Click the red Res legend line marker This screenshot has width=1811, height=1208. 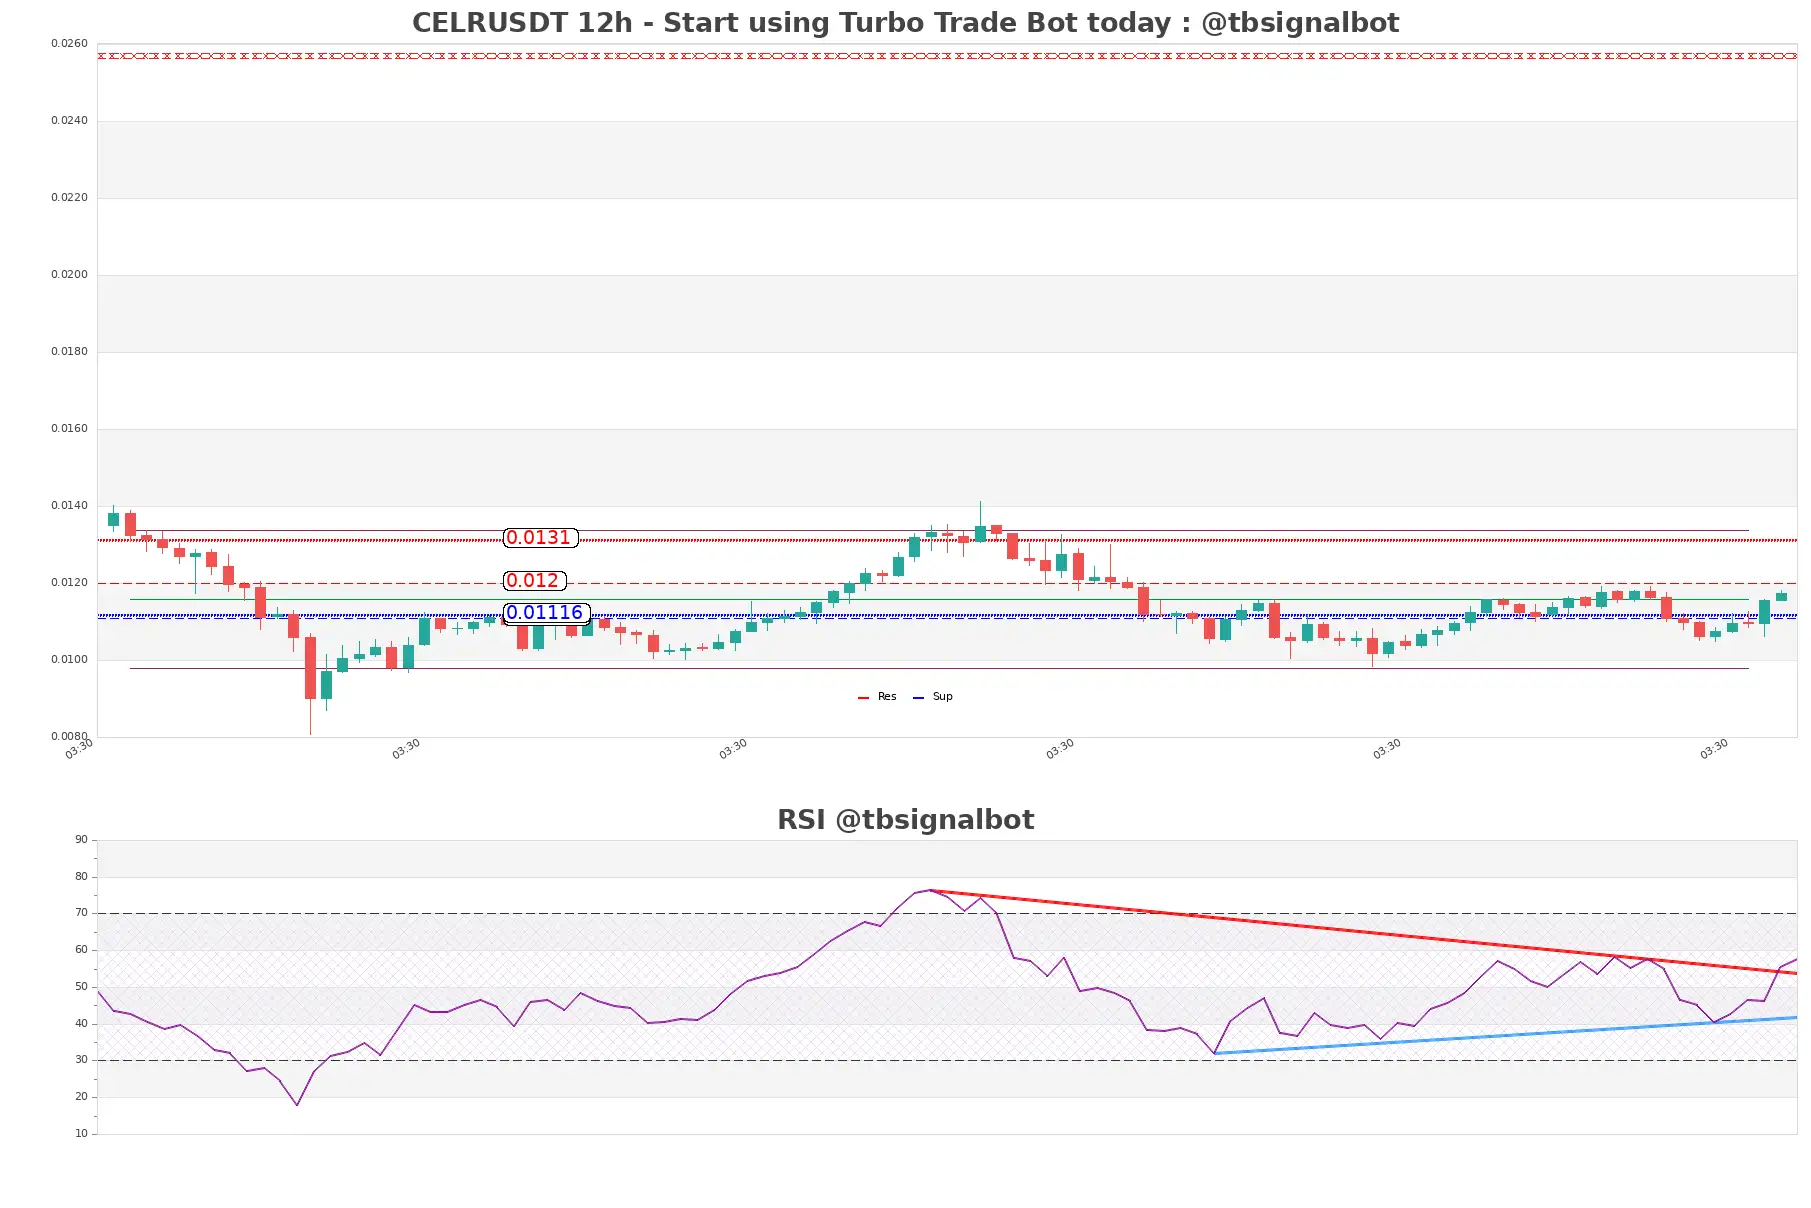863,698
